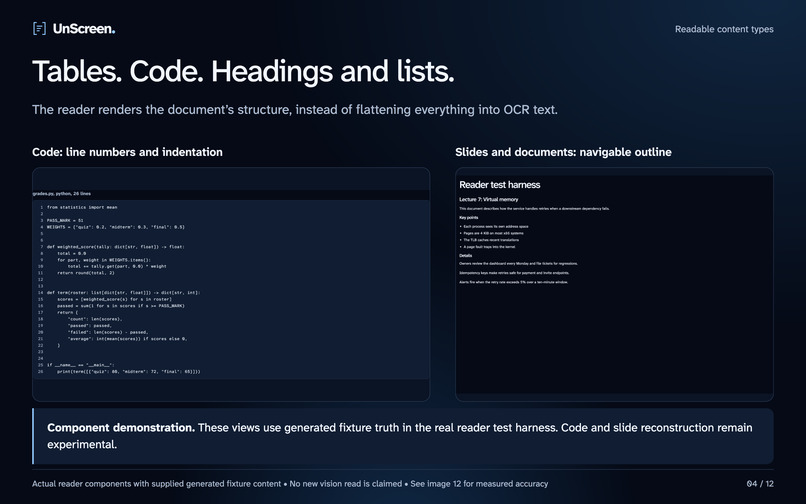Click code line 'from statistics import mean'
This screenshot has width=806, height=504.
(x=82, y=207)
